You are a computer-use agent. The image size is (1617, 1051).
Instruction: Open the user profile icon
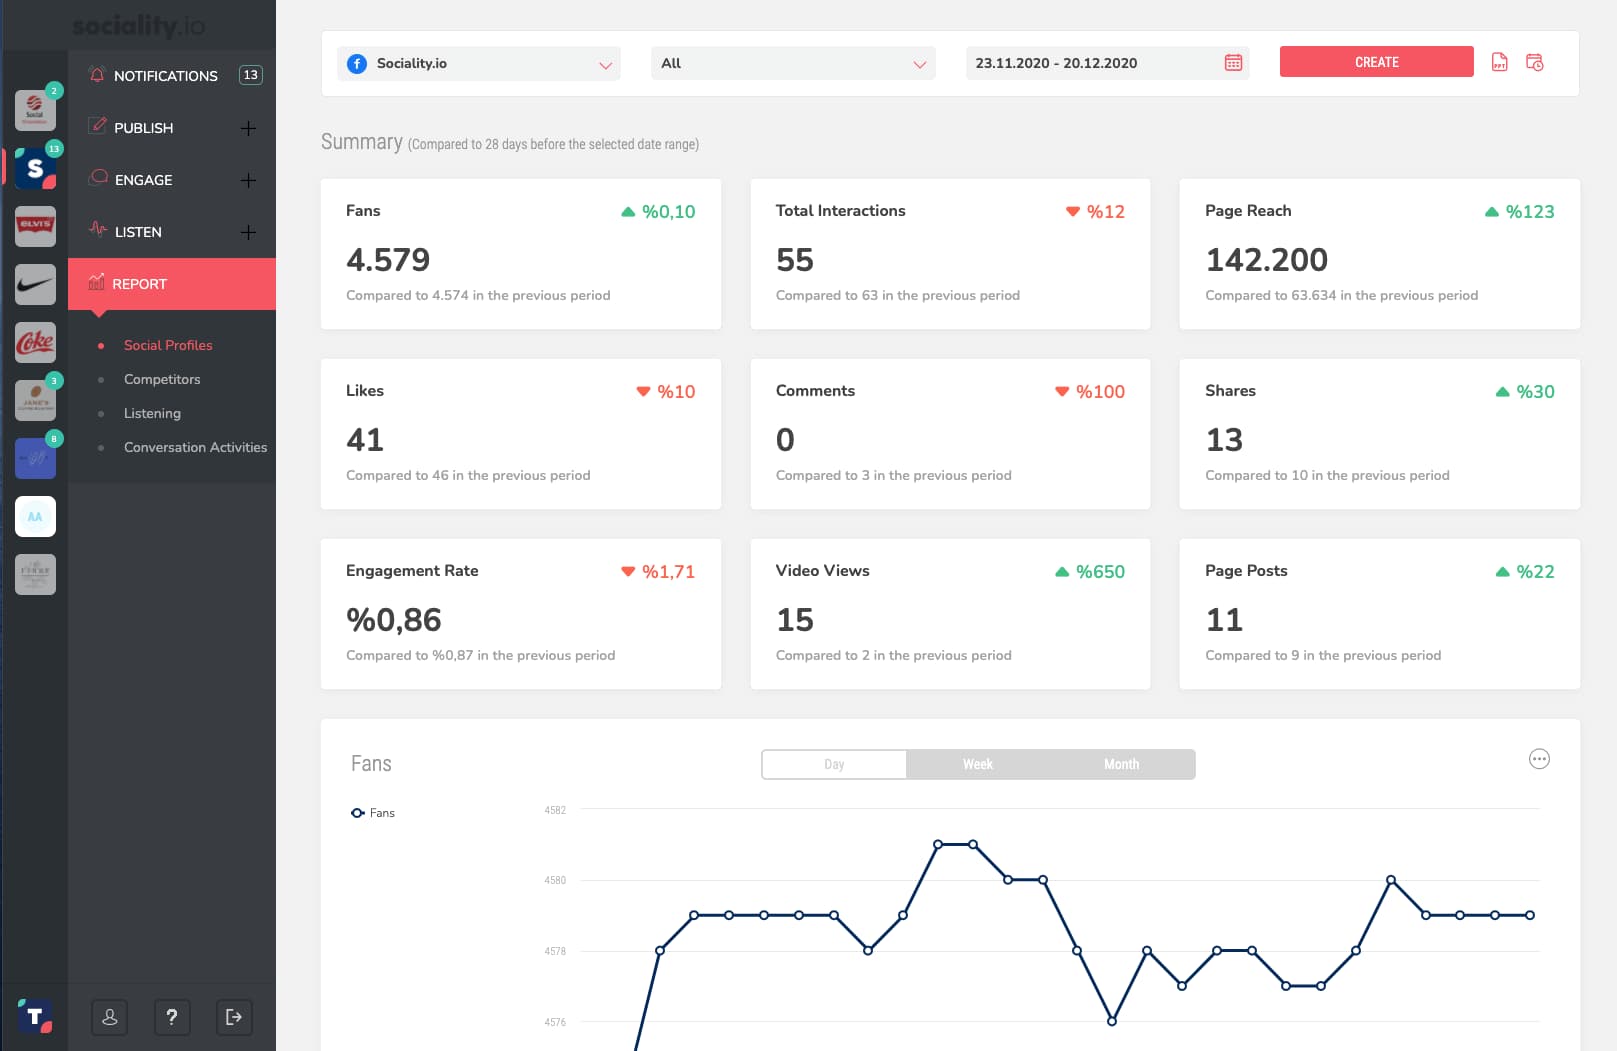pyautogui.click(x=110, y=1017)
